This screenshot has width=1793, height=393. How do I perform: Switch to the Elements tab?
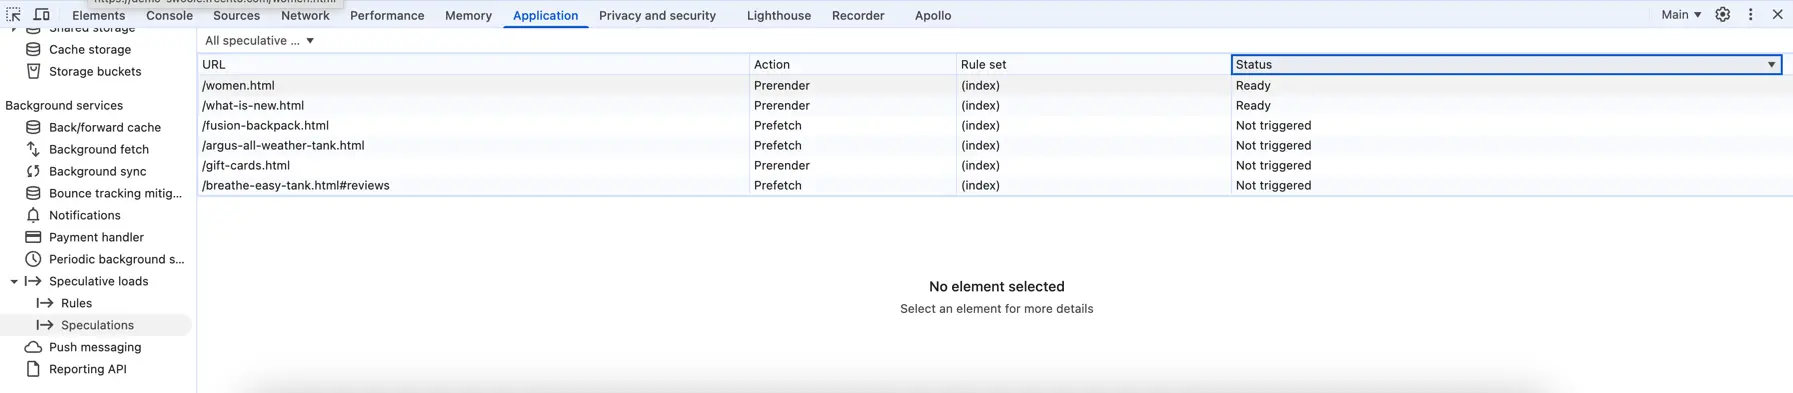98,15
